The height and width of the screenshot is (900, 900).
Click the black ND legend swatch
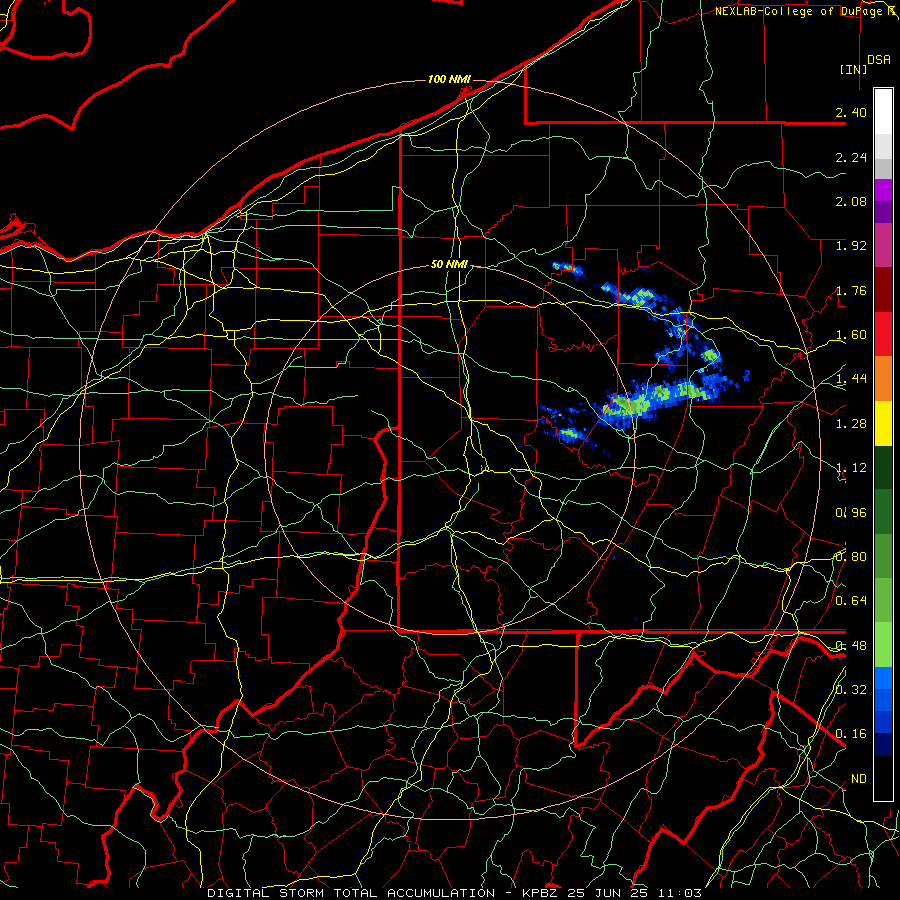click(883, 778)
